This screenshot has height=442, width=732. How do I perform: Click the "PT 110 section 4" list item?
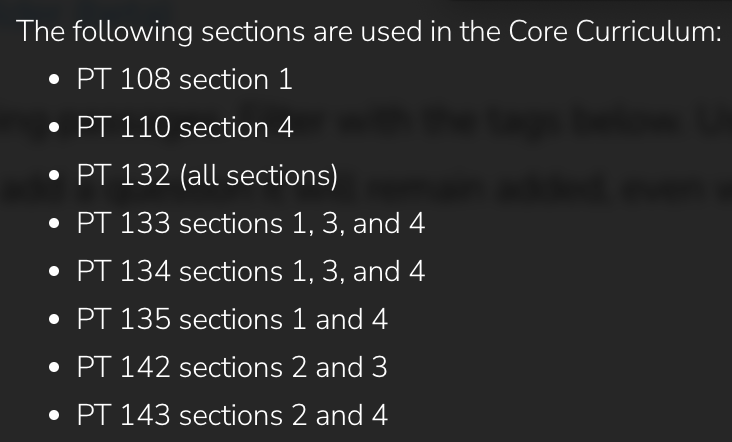[x=186, y=128]
